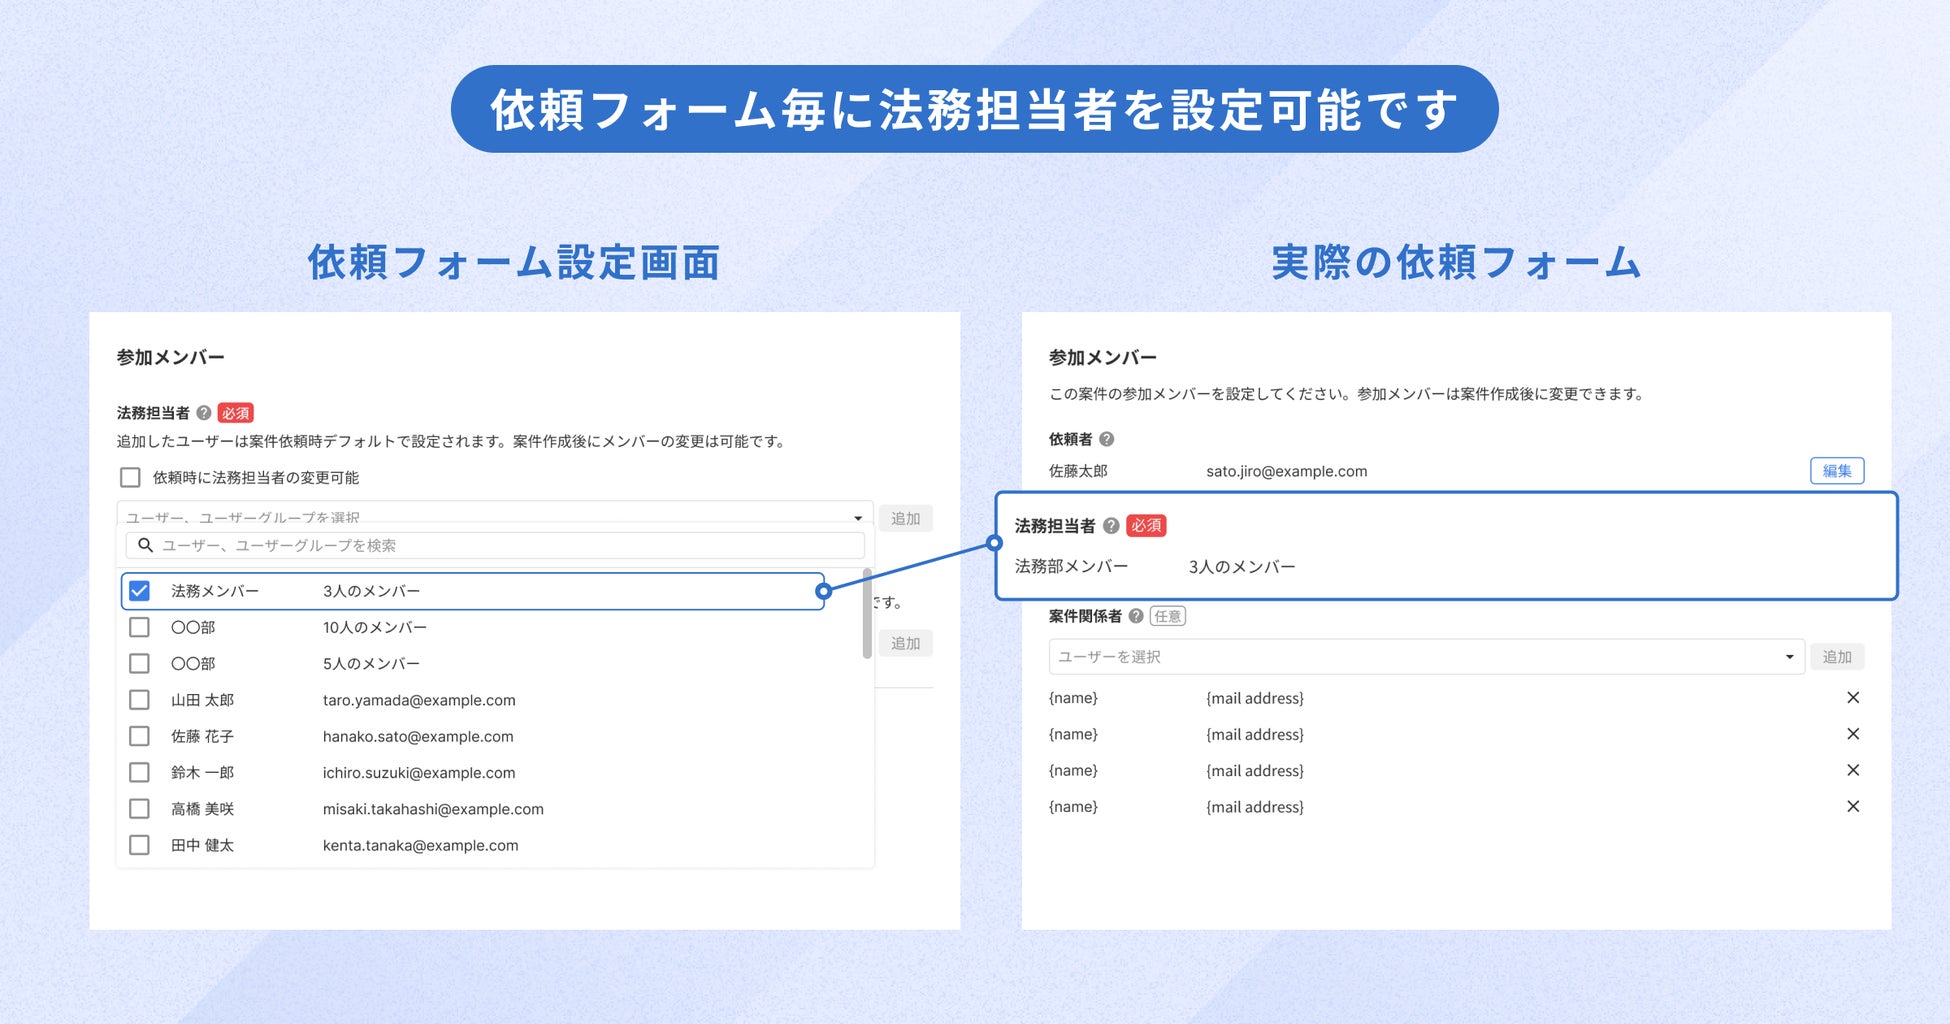Click the kenta.tanaka@example.com entry
Viewport: 1950px width, 1024px height.
click(421, 846)
